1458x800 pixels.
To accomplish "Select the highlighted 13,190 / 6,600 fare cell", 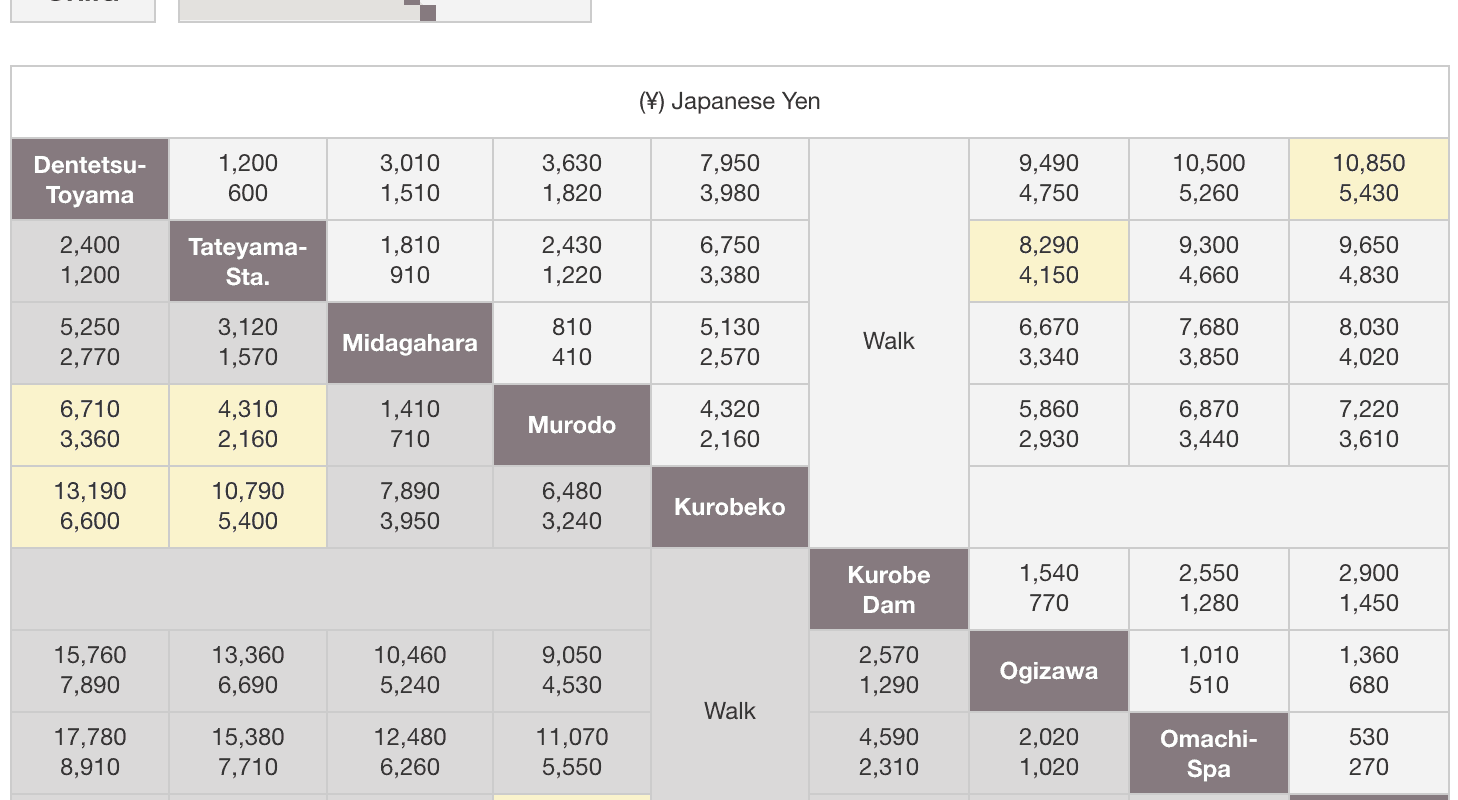I will pyautogui.click(x=90, y=507).
